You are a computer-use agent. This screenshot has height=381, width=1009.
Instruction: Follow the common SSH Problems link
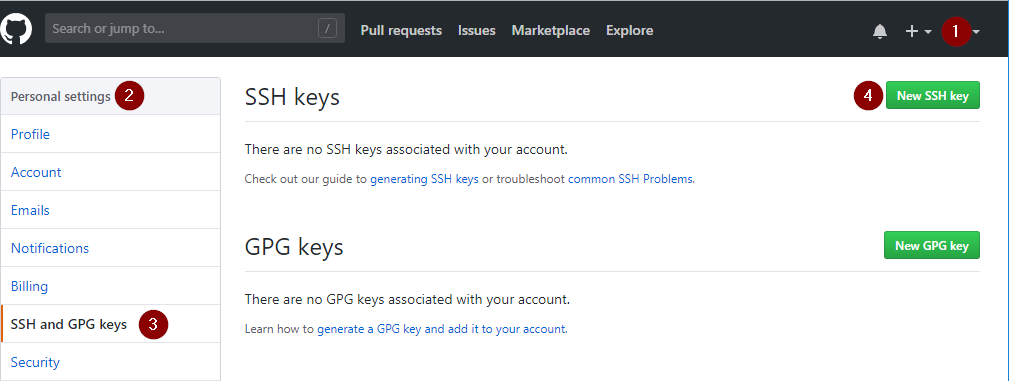tap(630, 179)
